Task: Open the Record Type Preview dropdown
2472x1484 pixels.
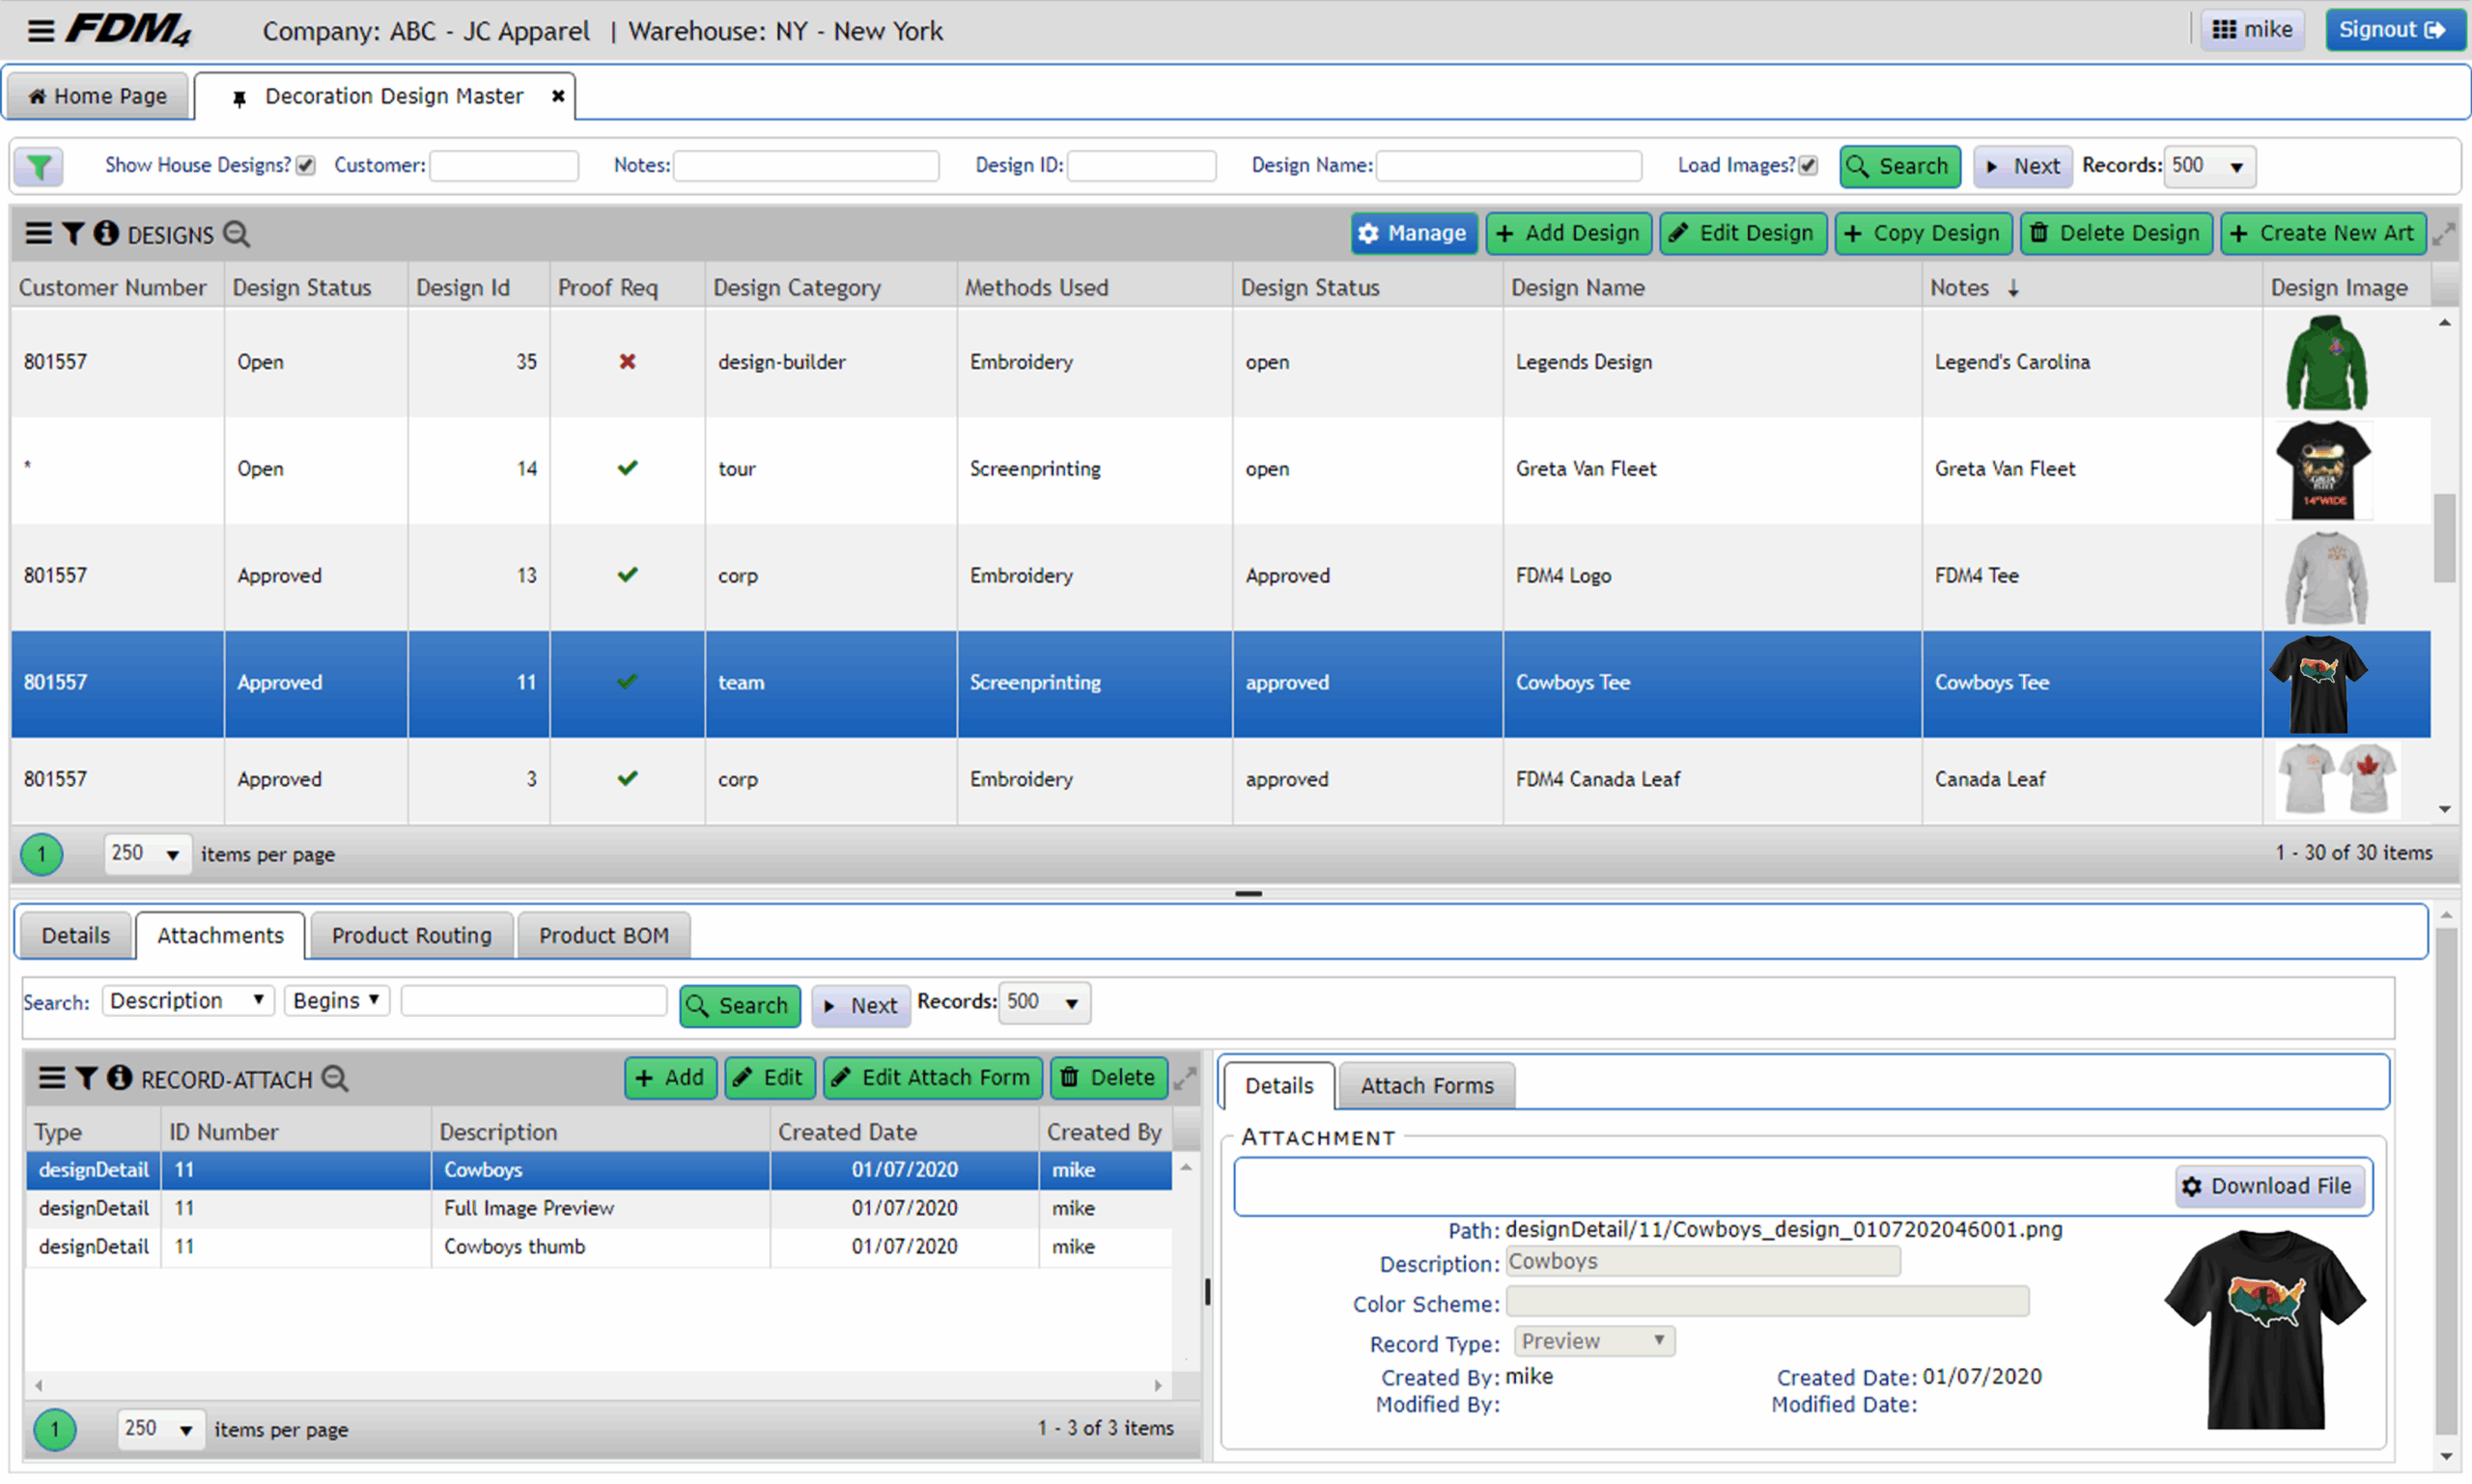Action: click(x=1593, y=1341)
